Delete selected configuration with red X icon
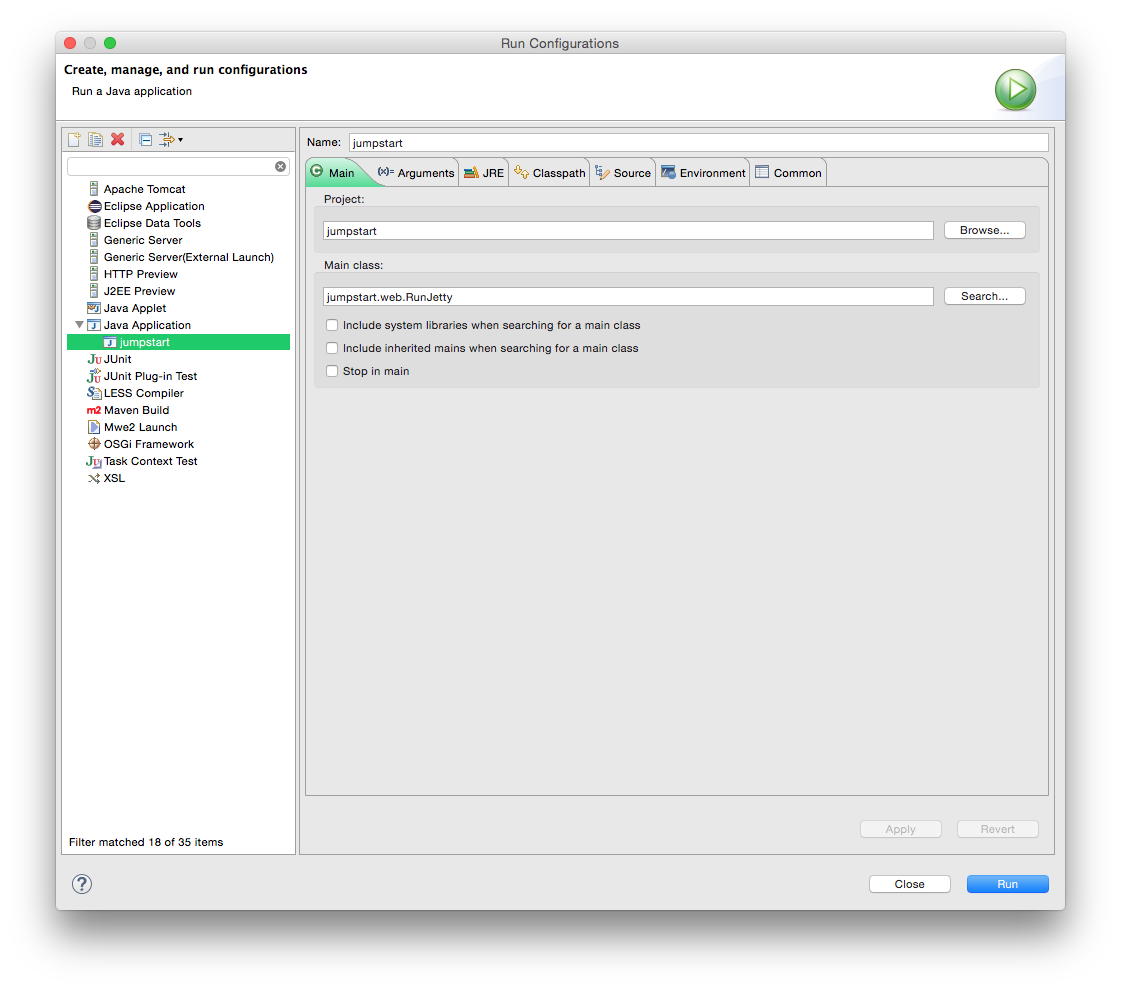Viewport: 1121px width, 990px height. (x=118, y=139)
